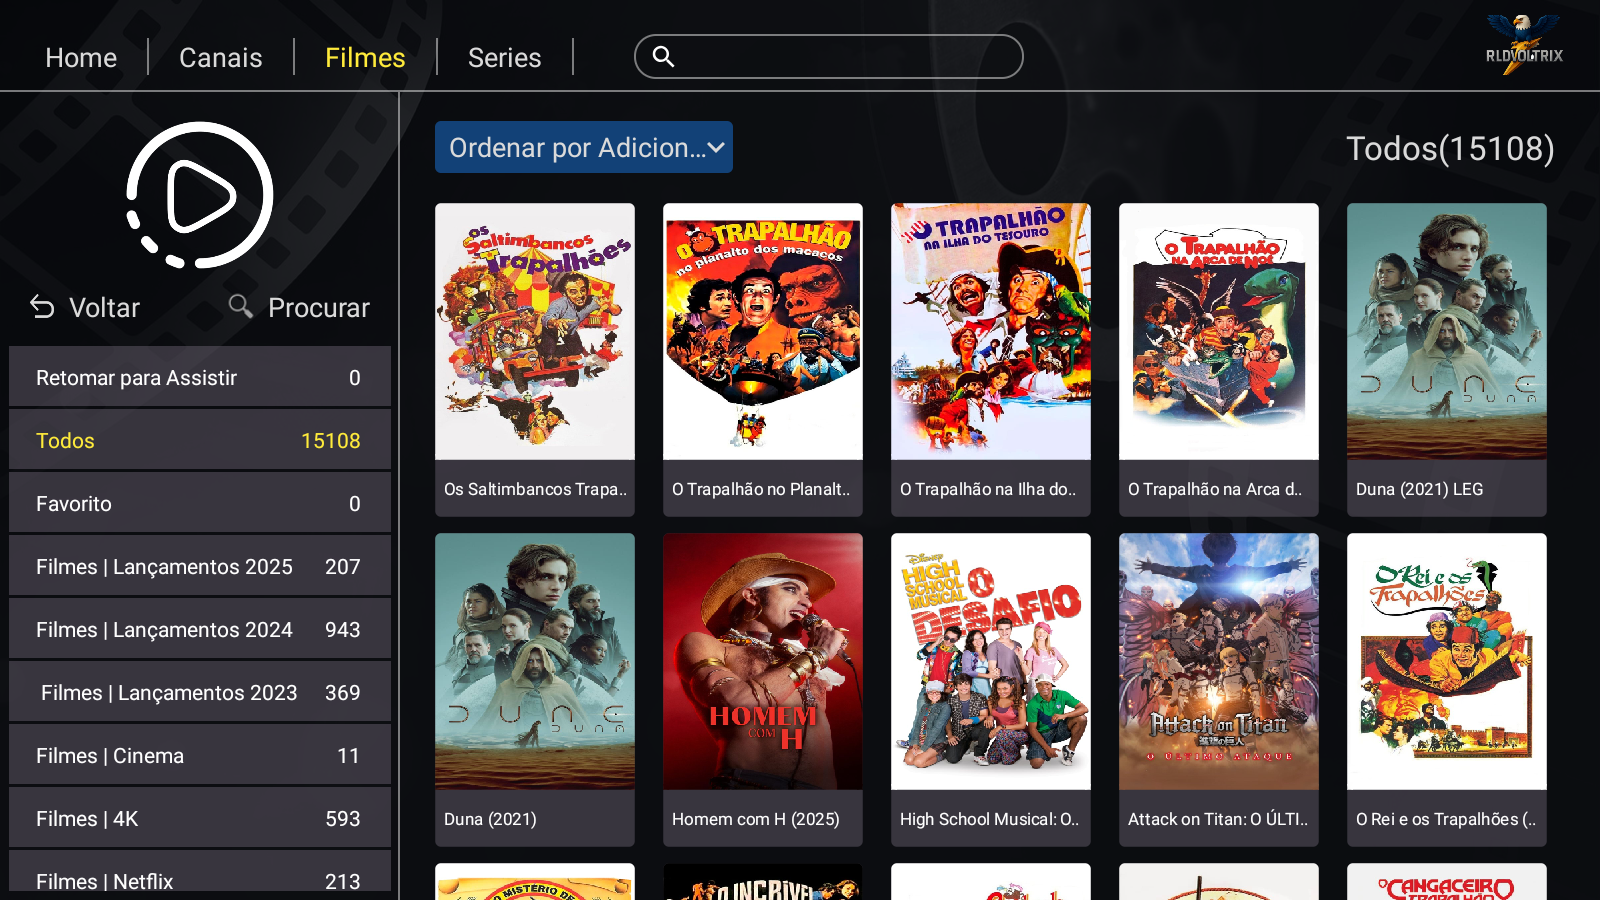Select the Filmes tab
1600x900 pixels.
pyautogui.click(x=365, y=58)
